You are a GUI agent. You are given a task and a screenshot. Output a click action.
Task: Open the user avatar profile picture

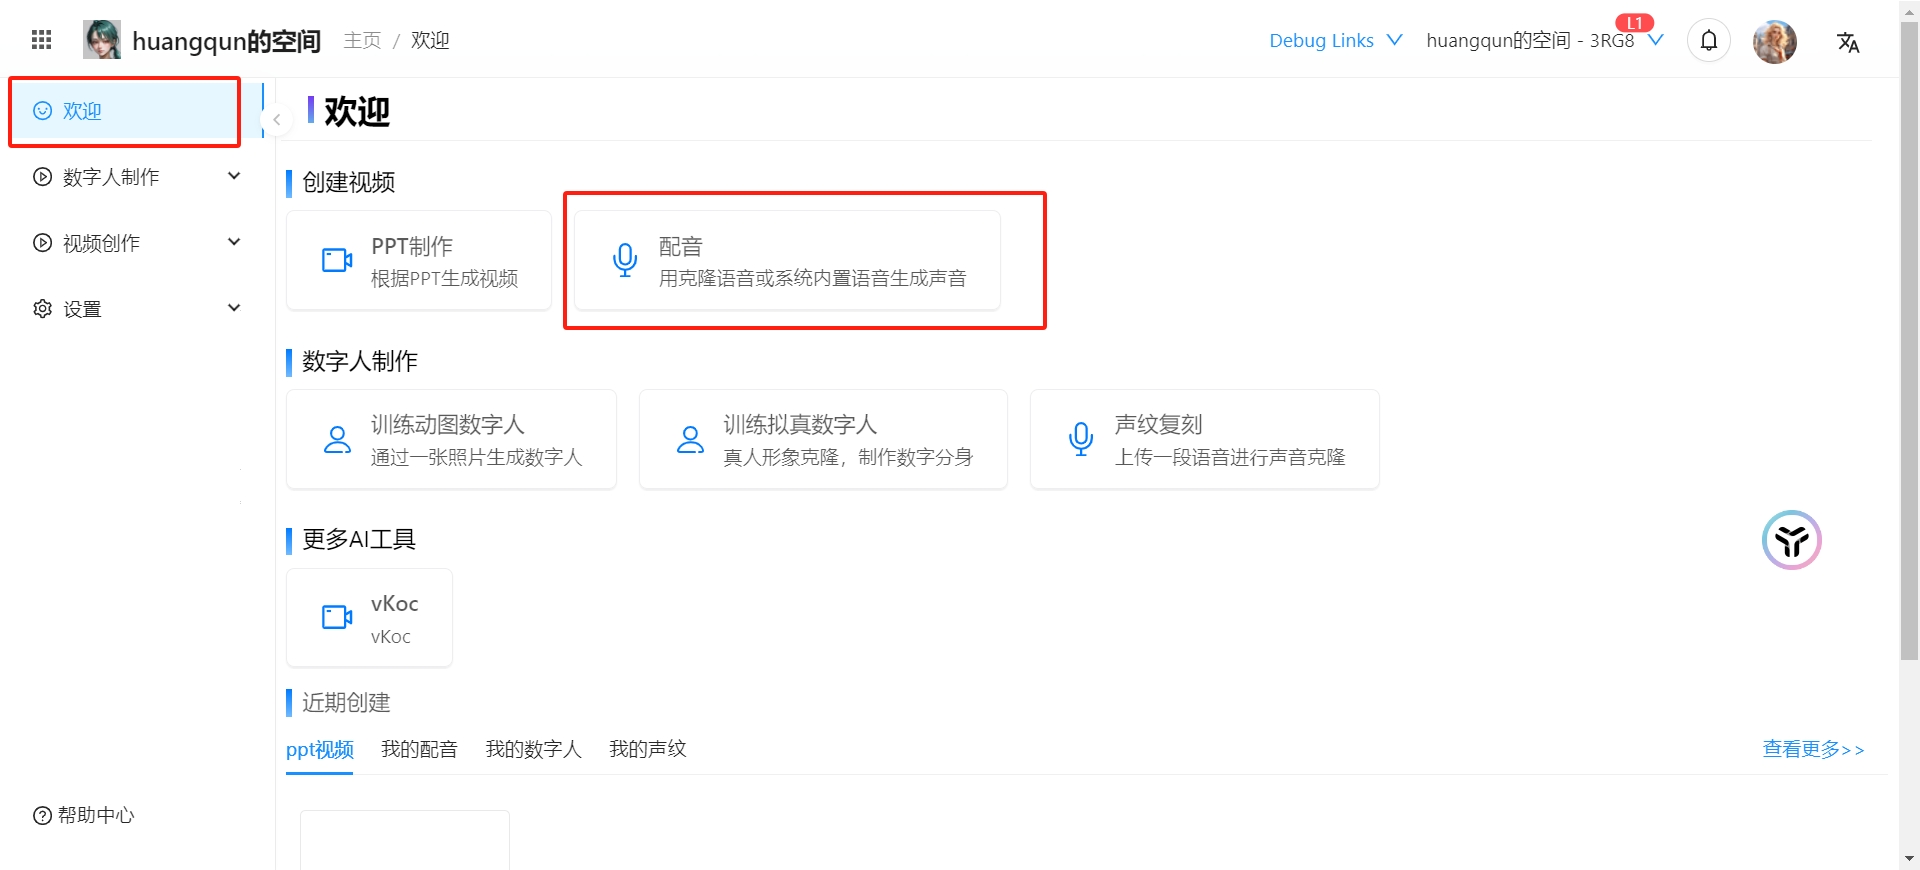(x=1774, y=42)
